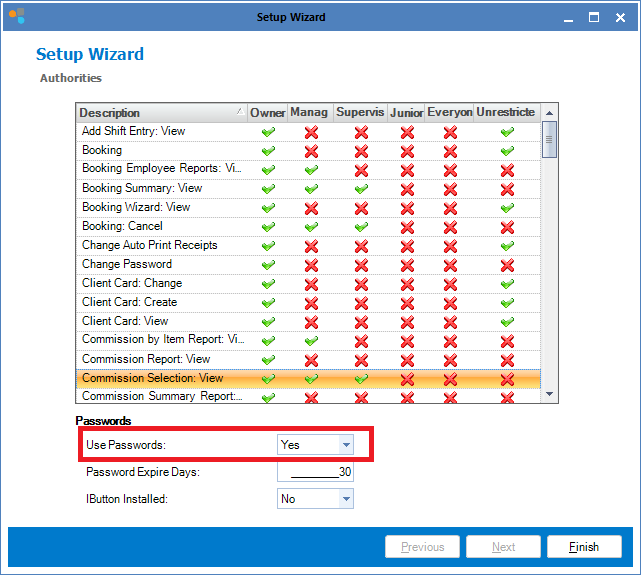The image size is (641, 575).
Task: Click Unrestricted green check for Client Card: Create
Action: [x=507, y=303]
